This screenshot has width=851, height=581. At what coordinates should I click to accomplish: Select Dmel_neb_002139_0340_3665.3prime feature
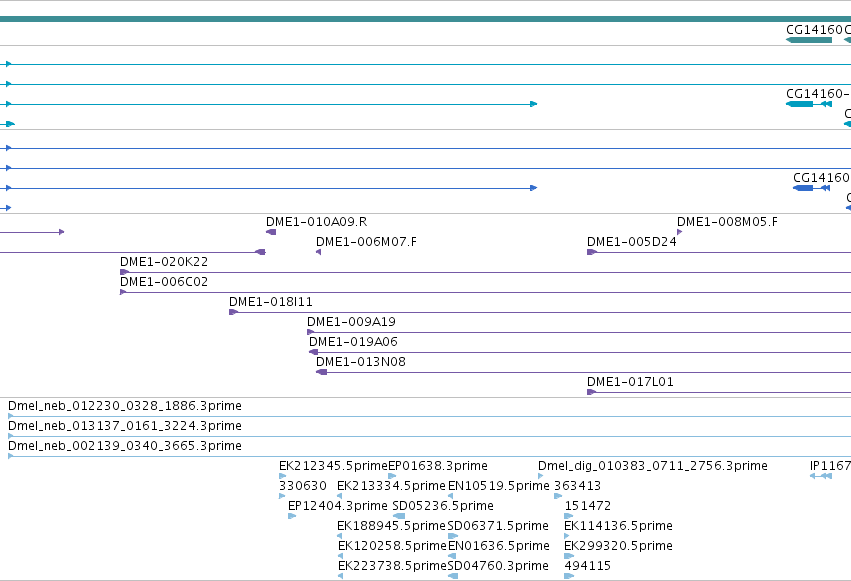pos(125,446)
